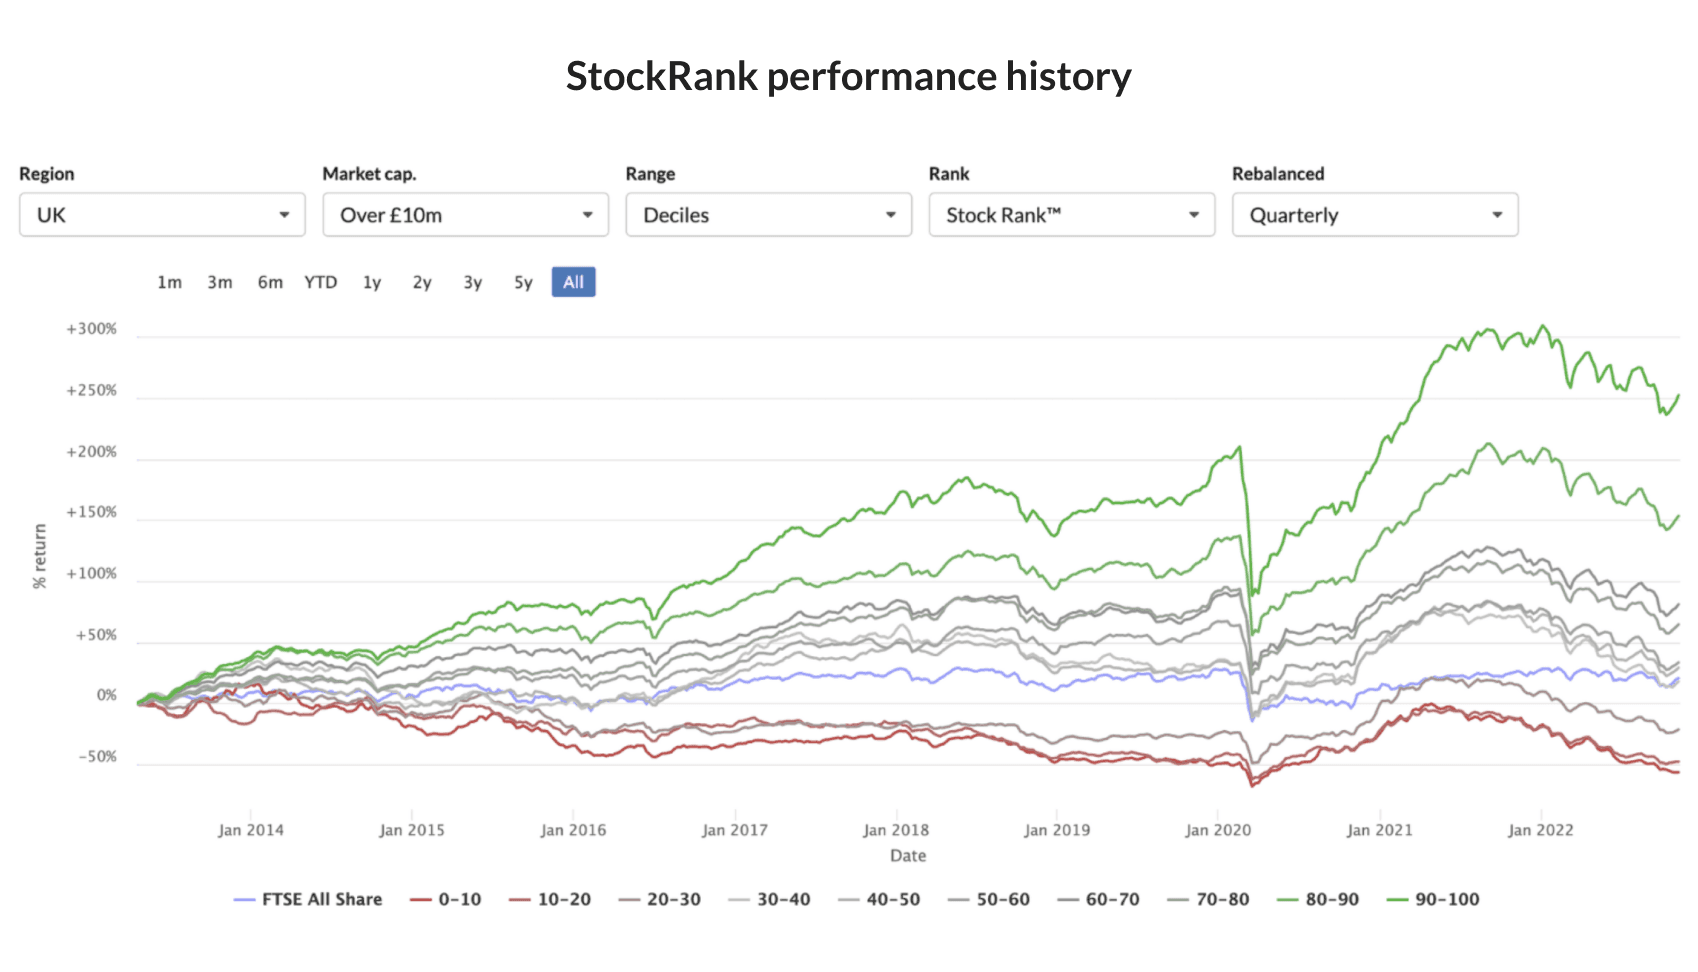This screenshot has height=972, width=1698.
Task: Select the 2y range option
Action: [421, 282]
